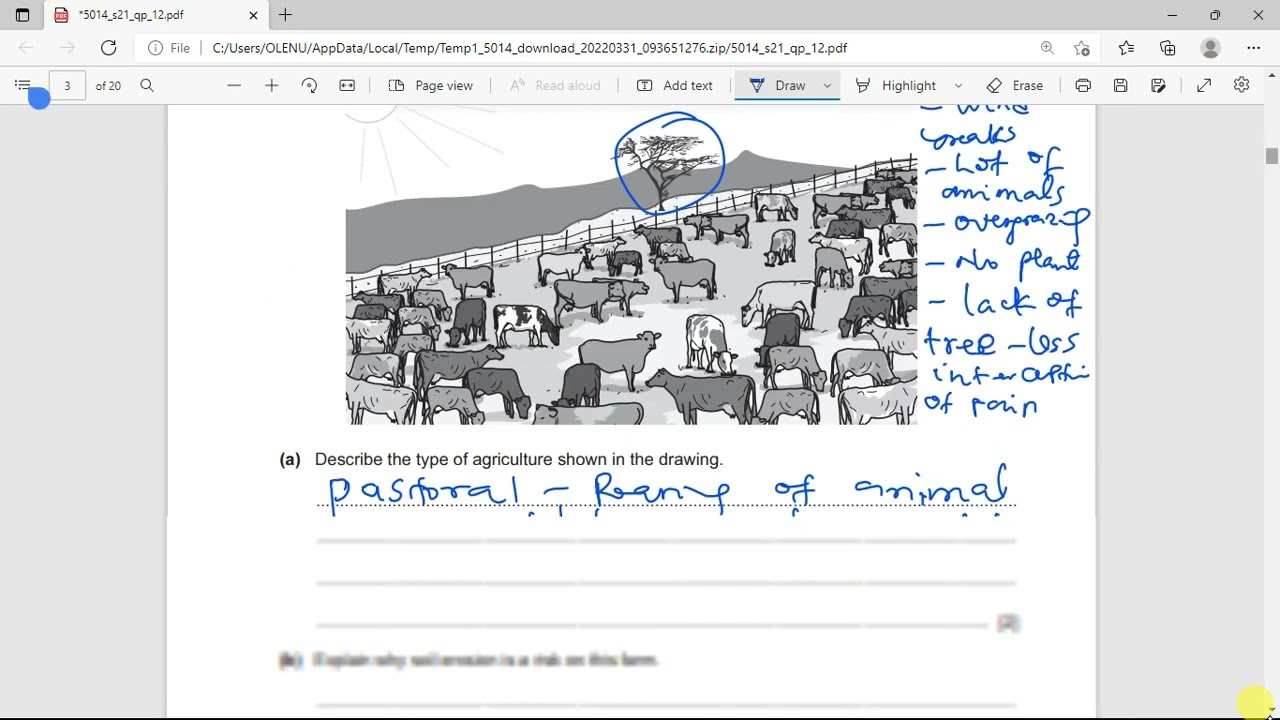Select the 5014_s21_qp_12.pdf browser tab

point(155,15)
